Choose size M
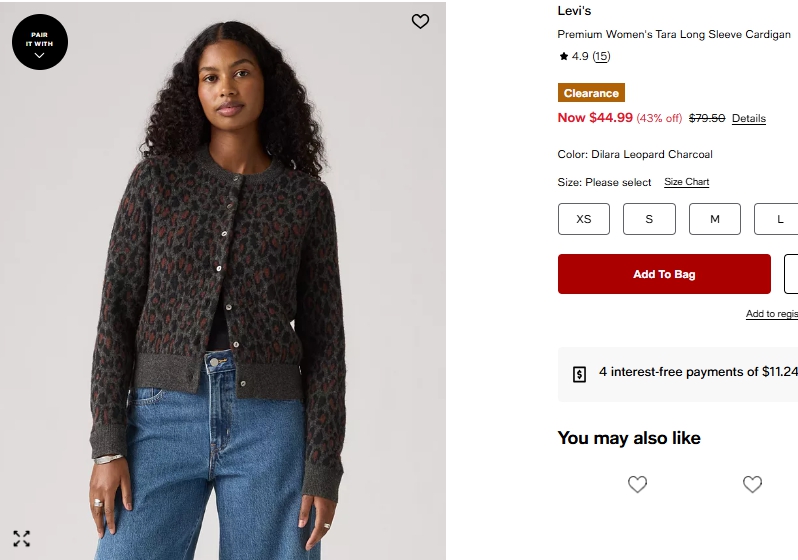The width and height of the screenshot is (798, 560). point(714,219)
